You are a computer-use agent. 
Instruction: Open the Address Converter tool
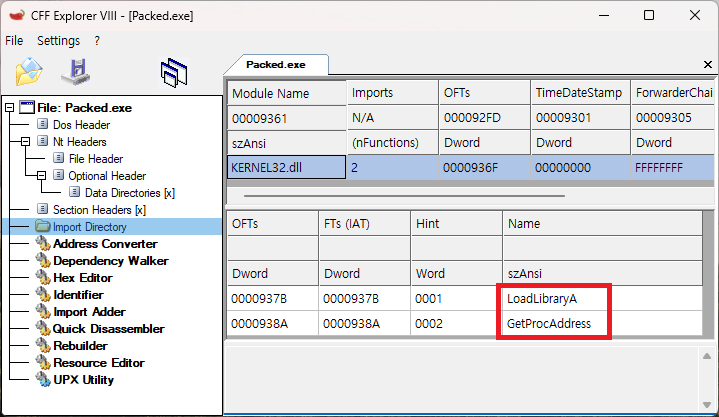coord(104,244)
